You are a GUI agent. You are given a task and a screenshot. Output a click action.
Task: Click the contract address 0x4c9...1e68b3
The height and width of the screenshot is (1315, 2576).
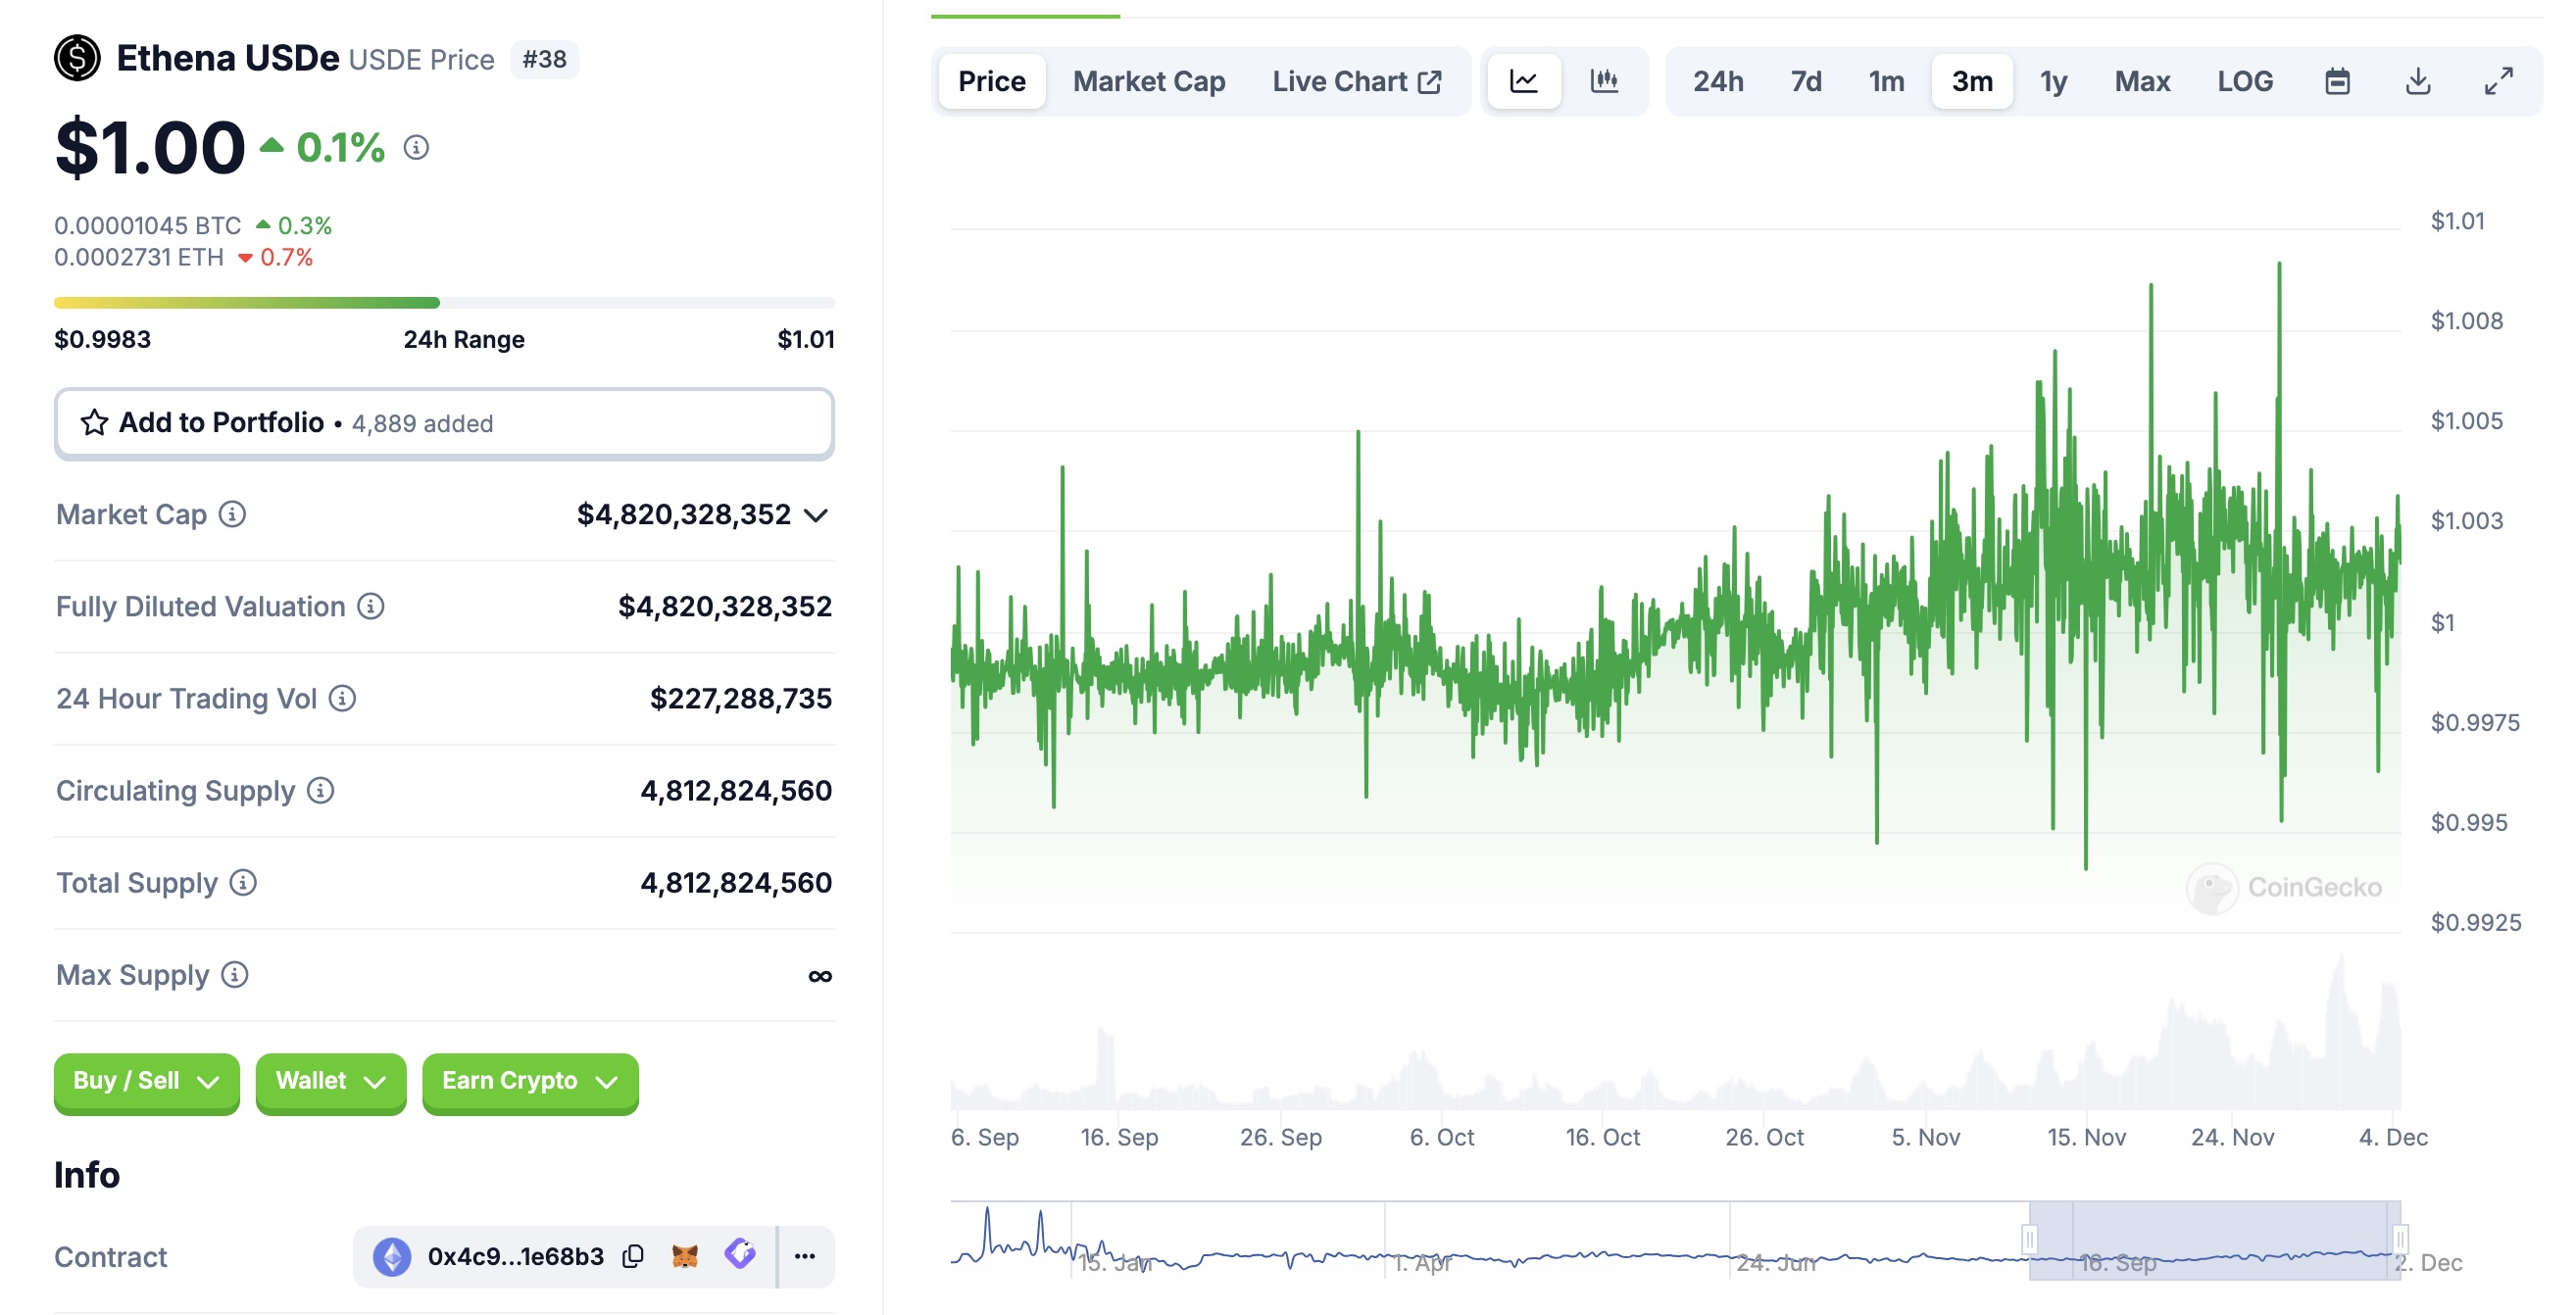pyautogui.click(x=515, y=1256)
